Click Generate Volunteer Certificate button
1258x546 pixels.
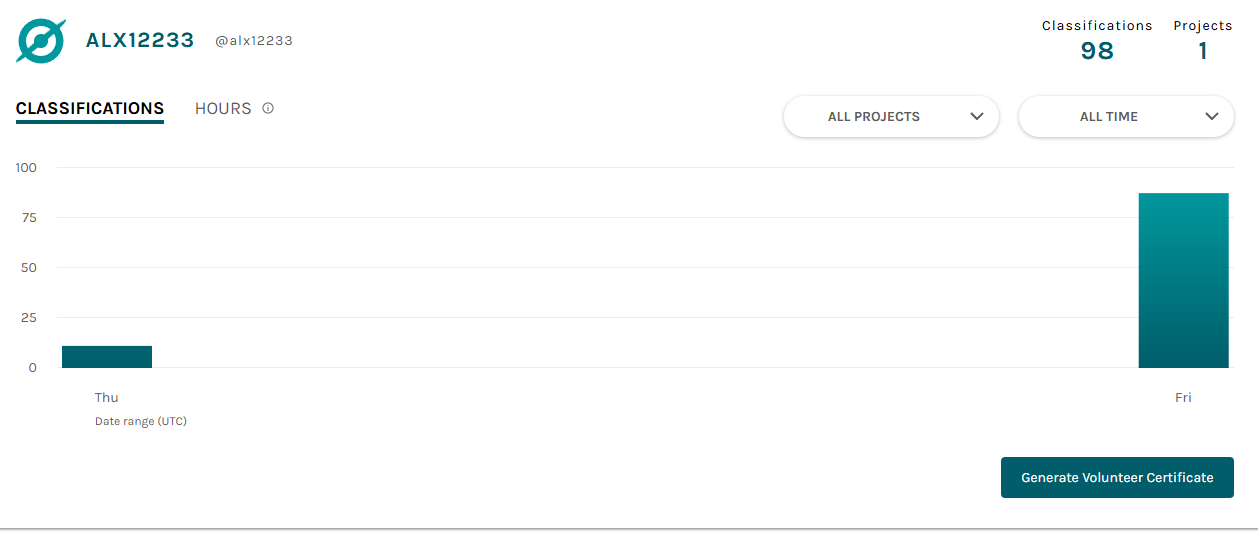pos(1117,478)
